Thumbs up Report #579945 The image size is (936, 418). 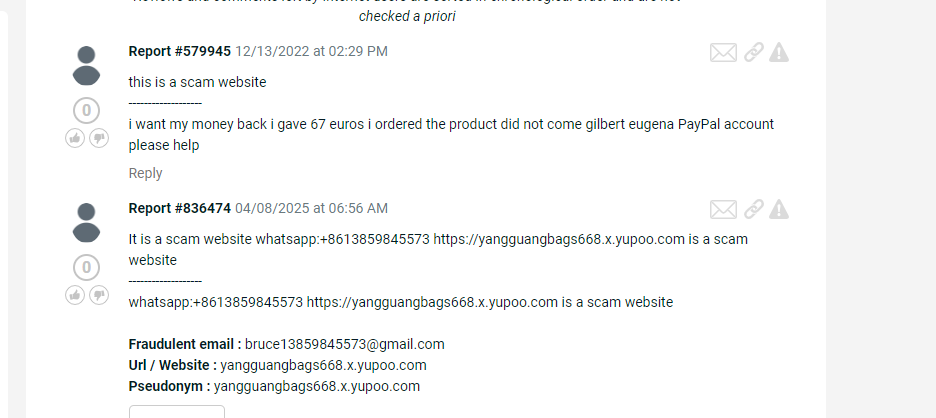tap(75, 139)
